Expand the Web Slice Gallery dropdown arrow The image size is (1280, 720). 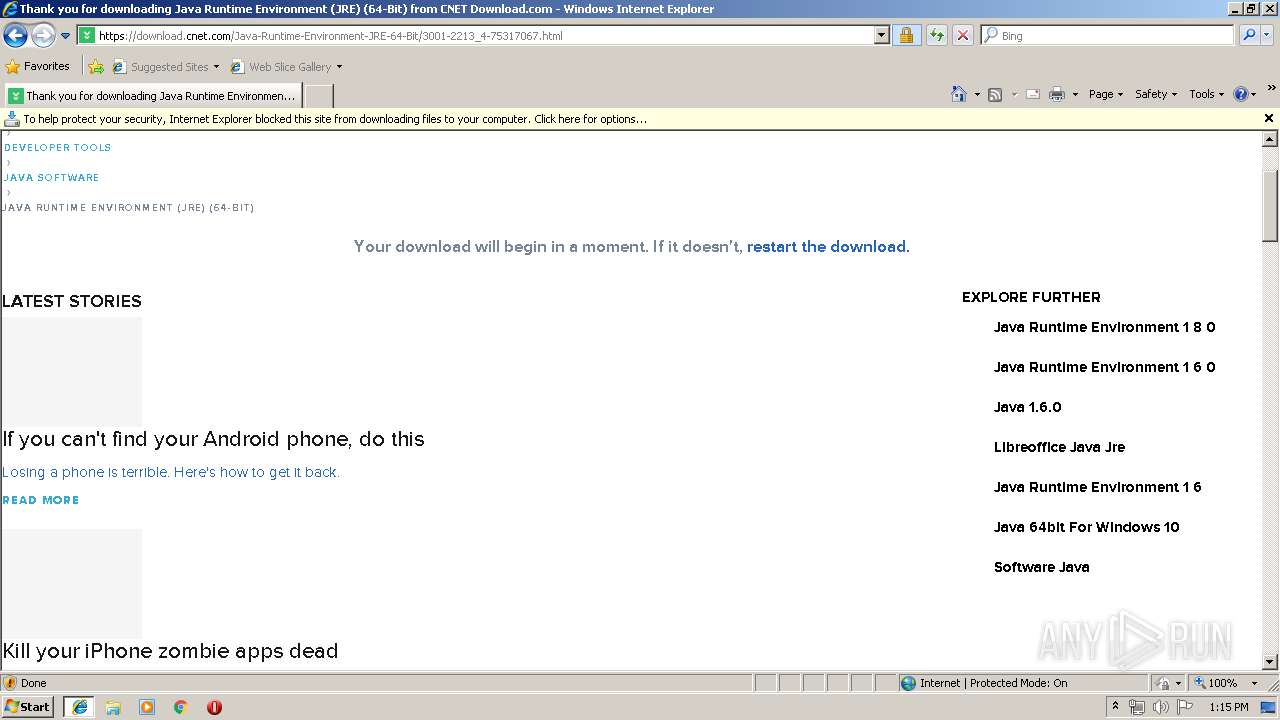click(339, 67)
